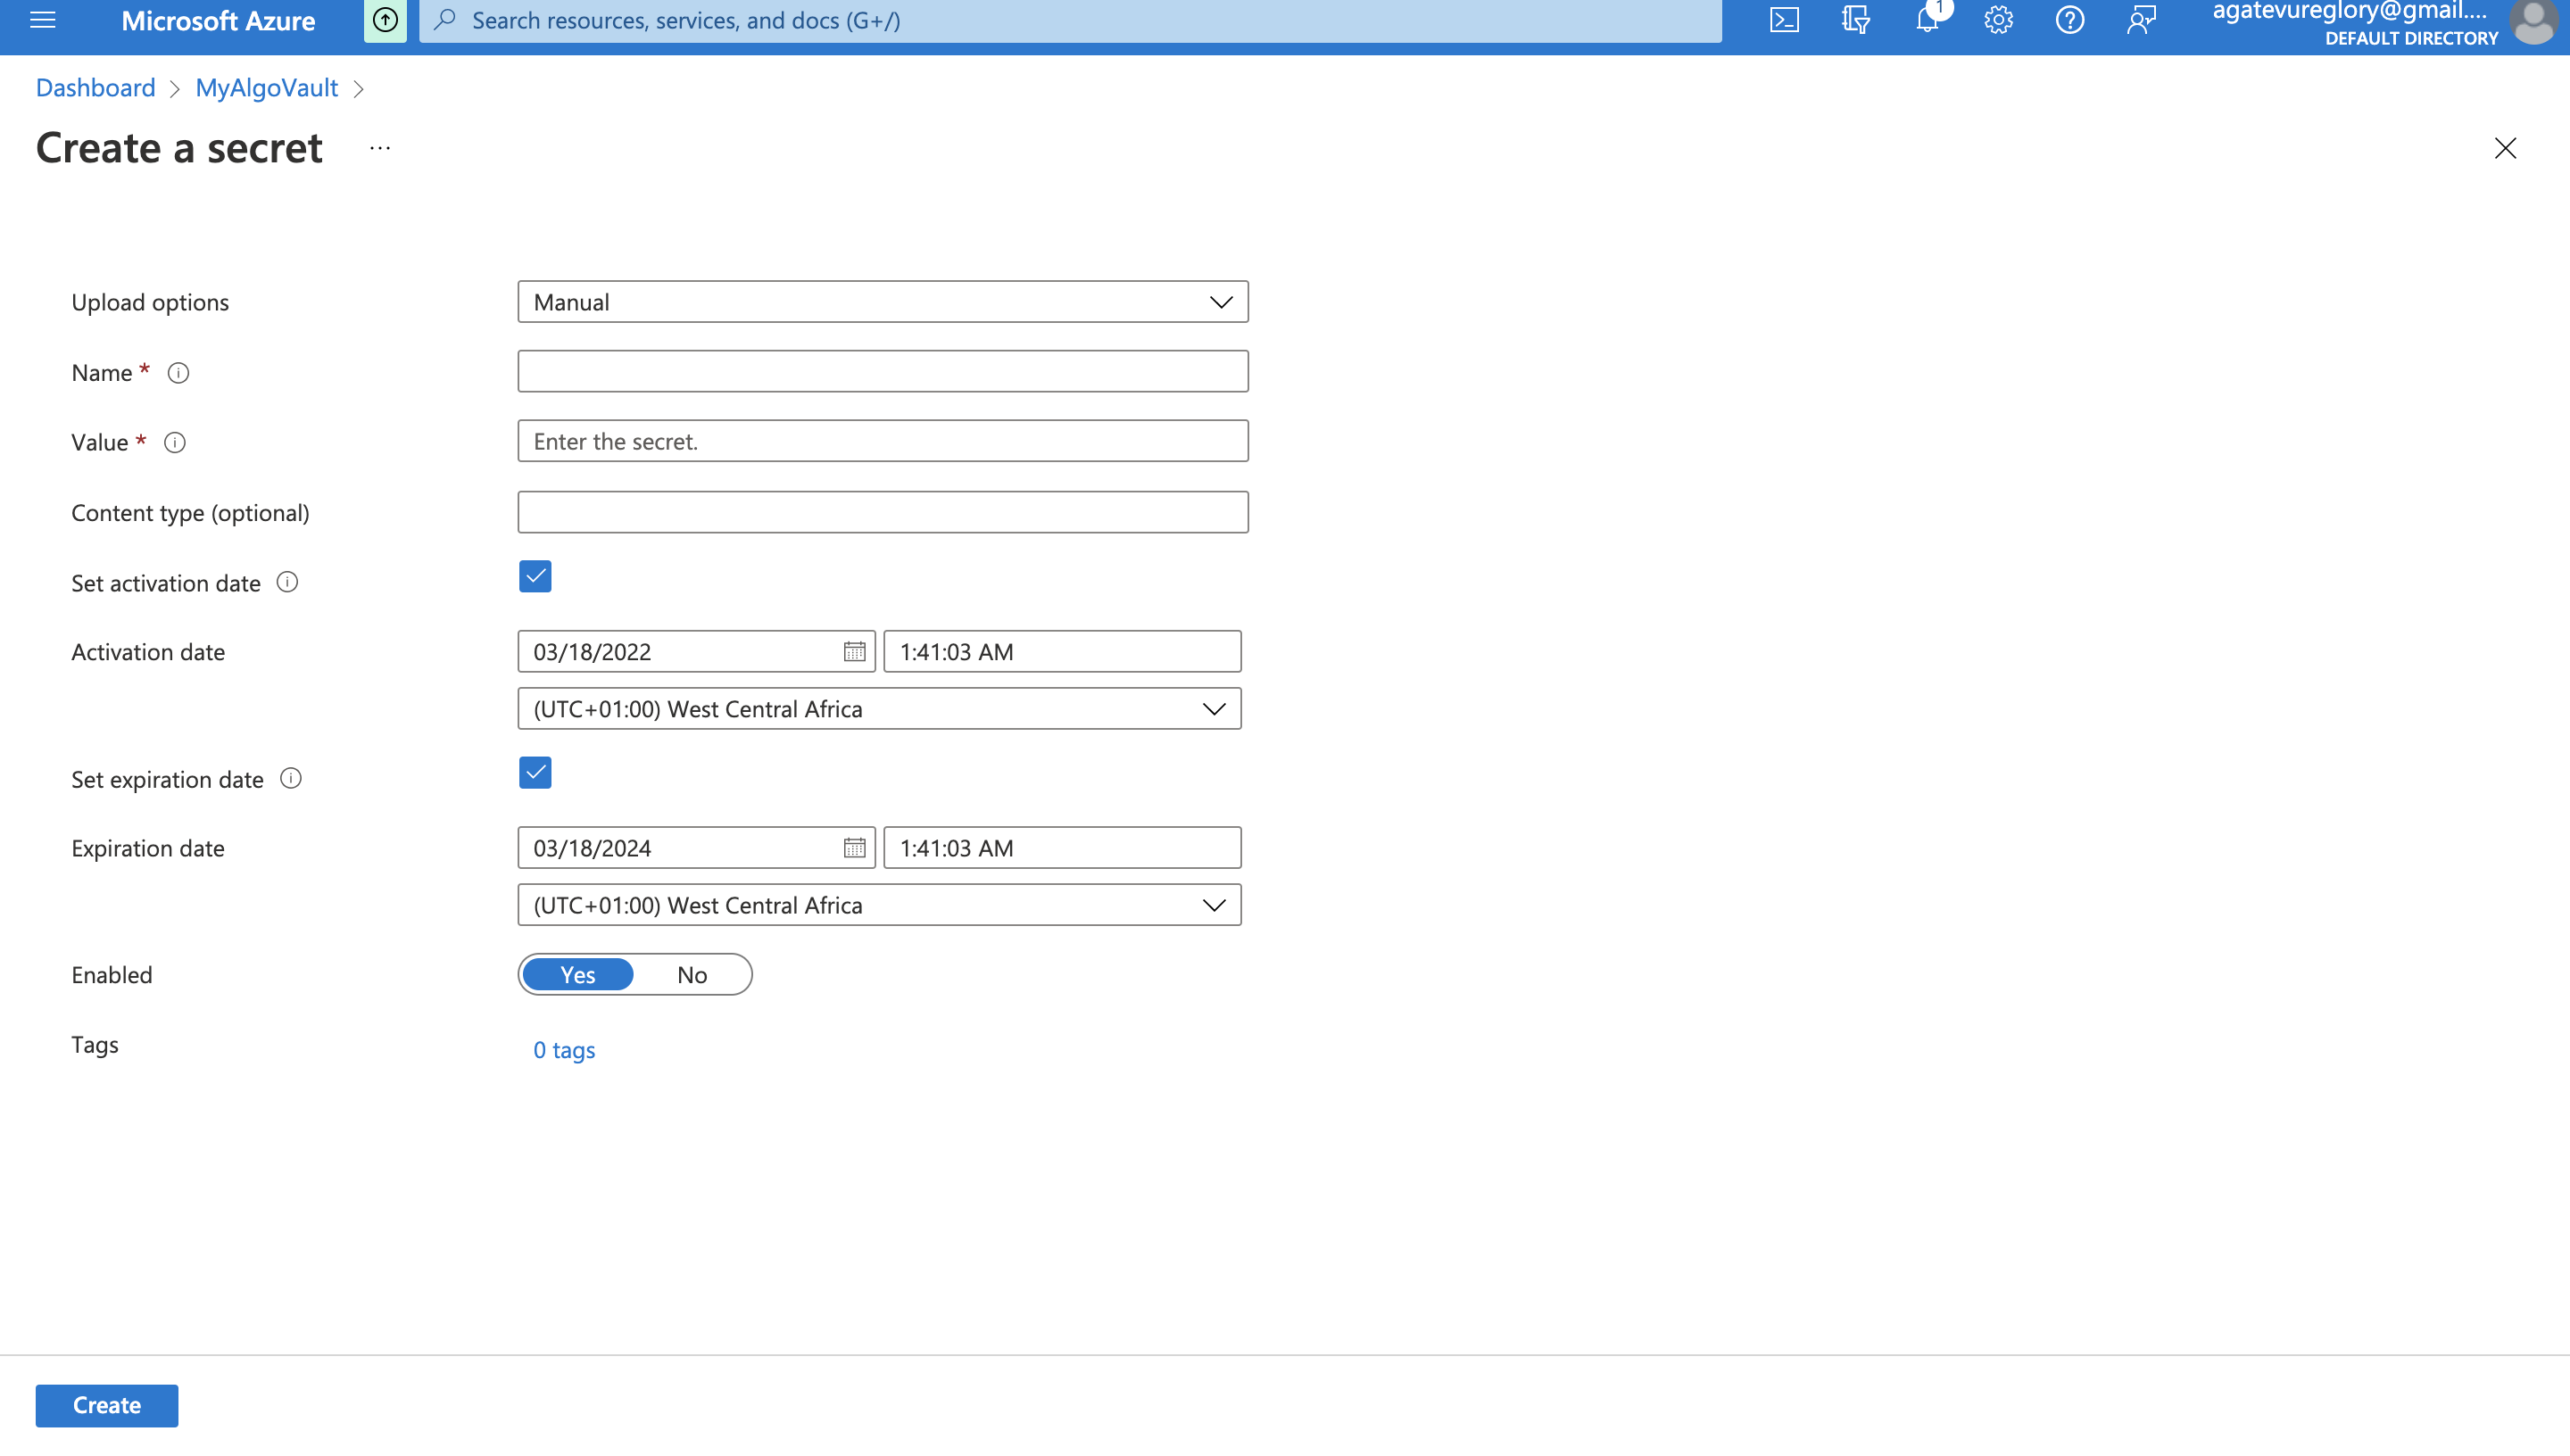
Task: Open more options next to Create a secret
Action: 379,148
